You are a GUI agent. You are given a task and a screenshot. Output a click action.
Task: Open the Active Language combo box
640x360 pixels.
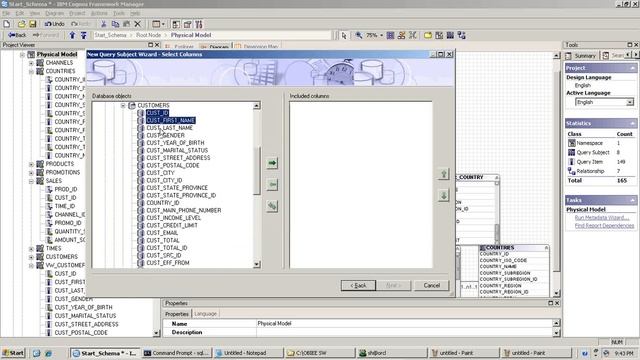(604, 102)
